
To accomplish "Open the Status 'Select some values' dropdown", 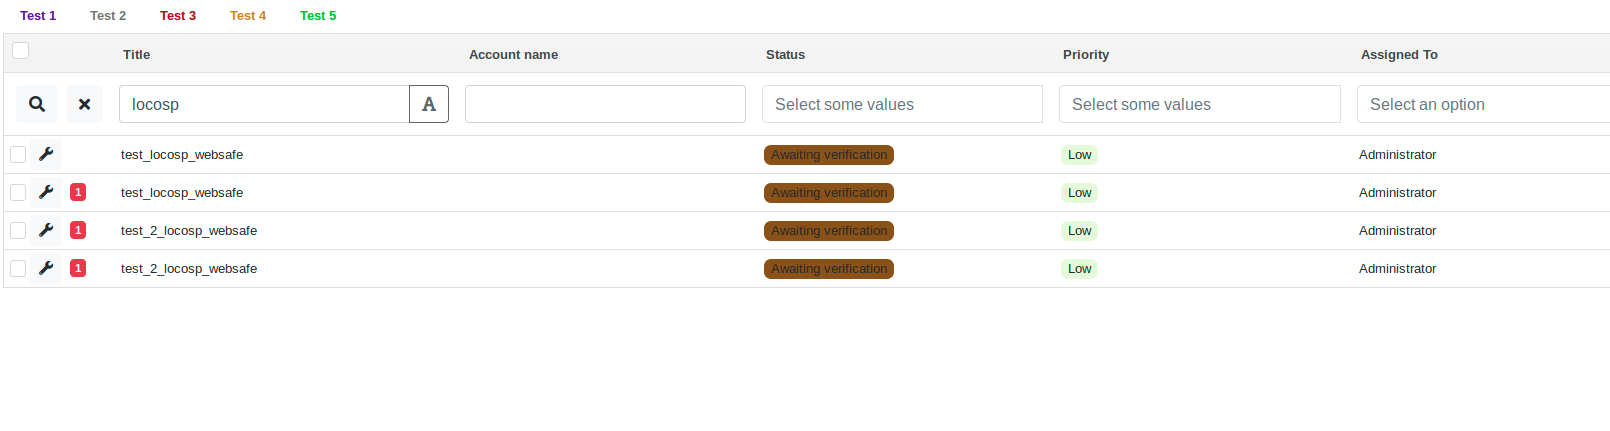I will (902, 104).
